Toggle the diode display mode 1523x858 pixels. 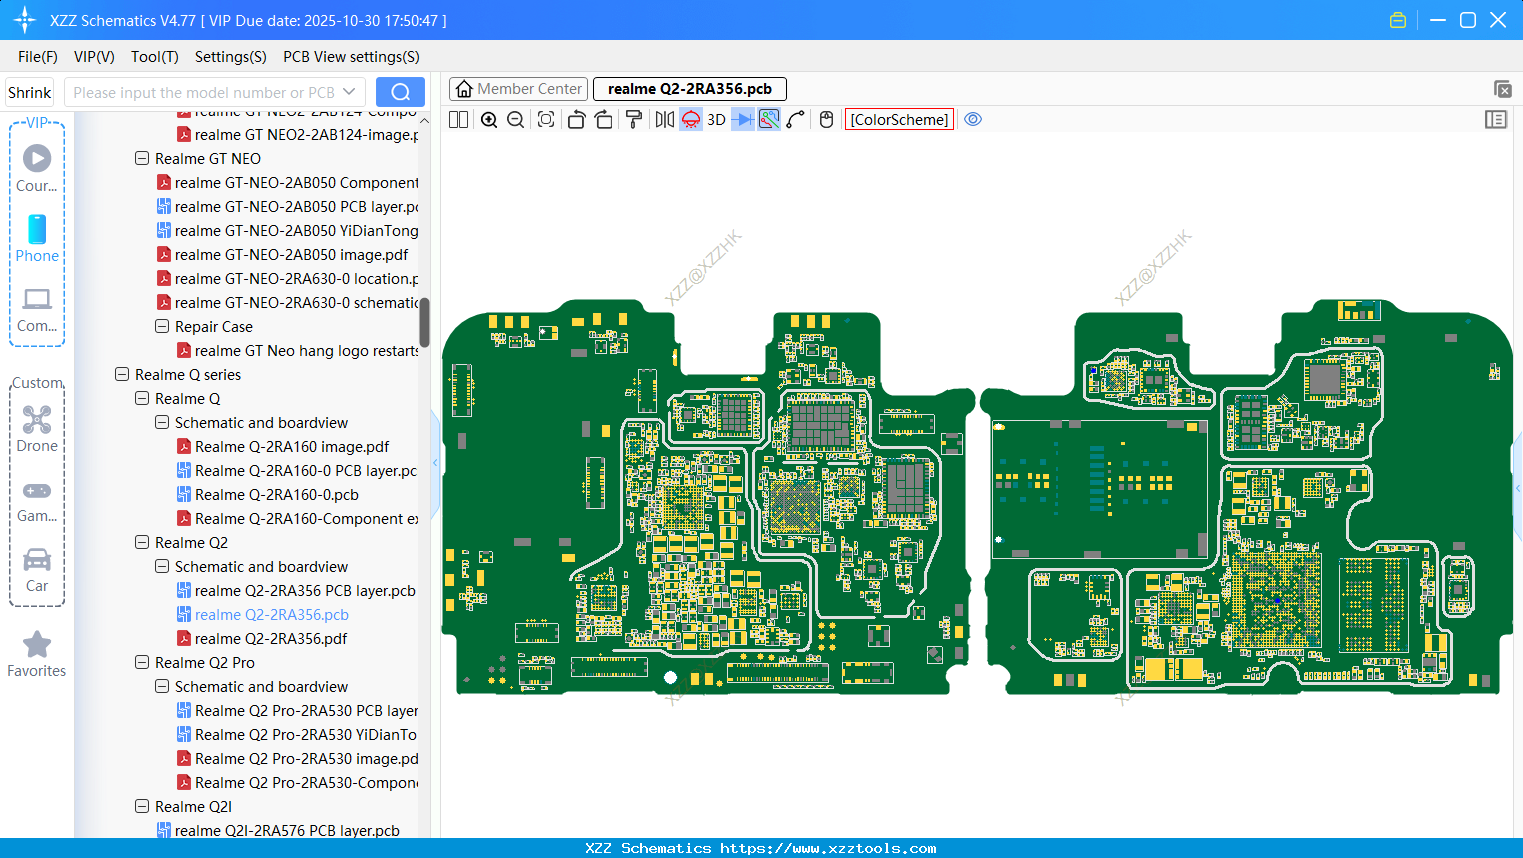(742, 120)
